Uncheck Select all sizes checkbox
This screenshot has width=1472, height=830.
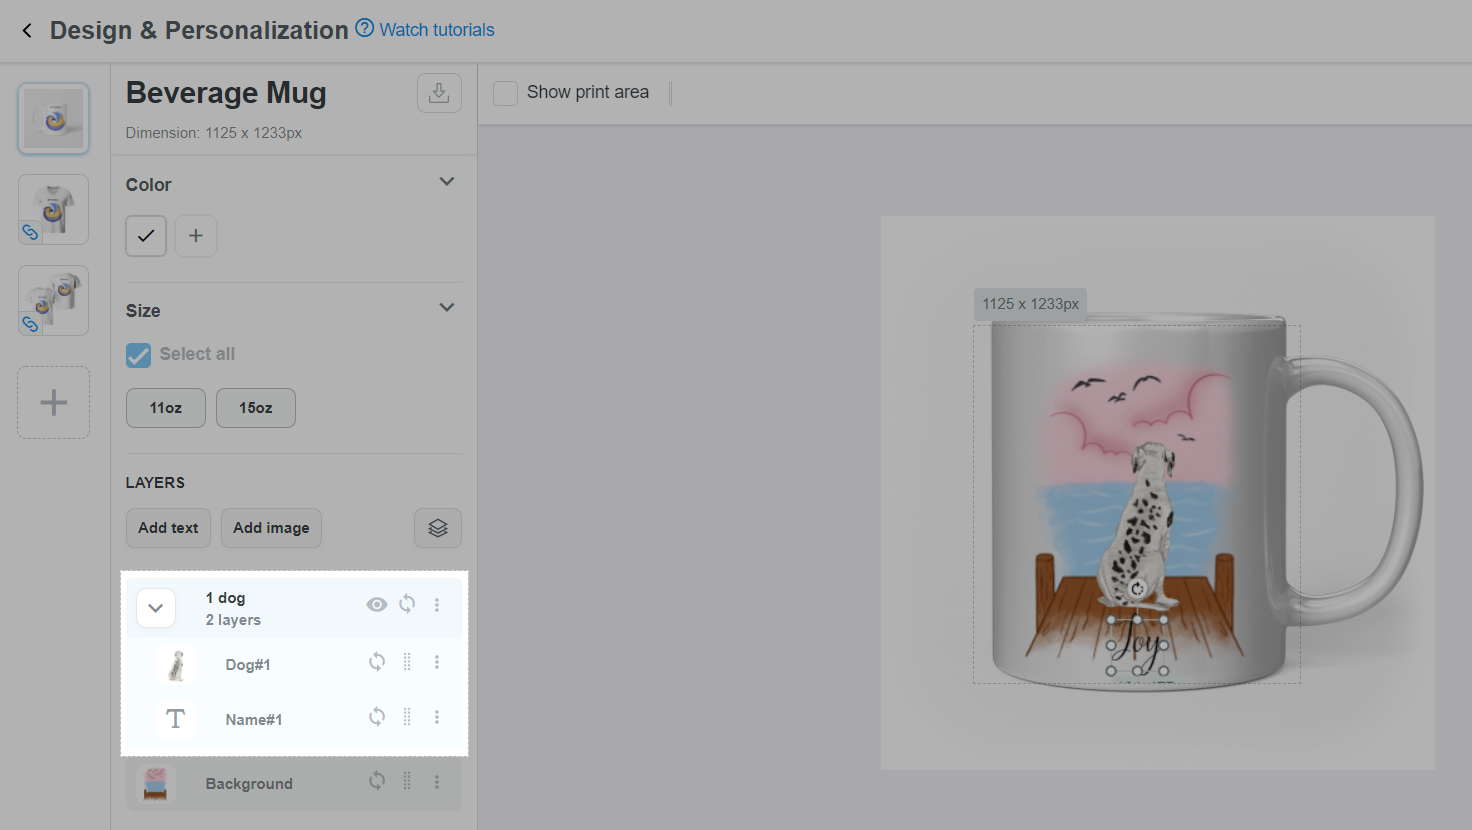click(138, 355)
